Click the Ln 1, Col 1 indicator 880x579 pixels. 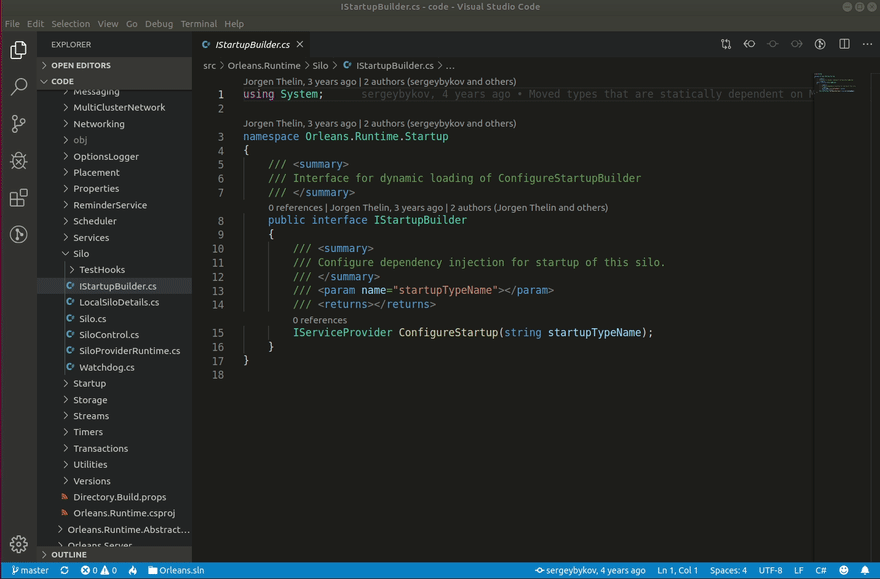(x=677, y=570)
